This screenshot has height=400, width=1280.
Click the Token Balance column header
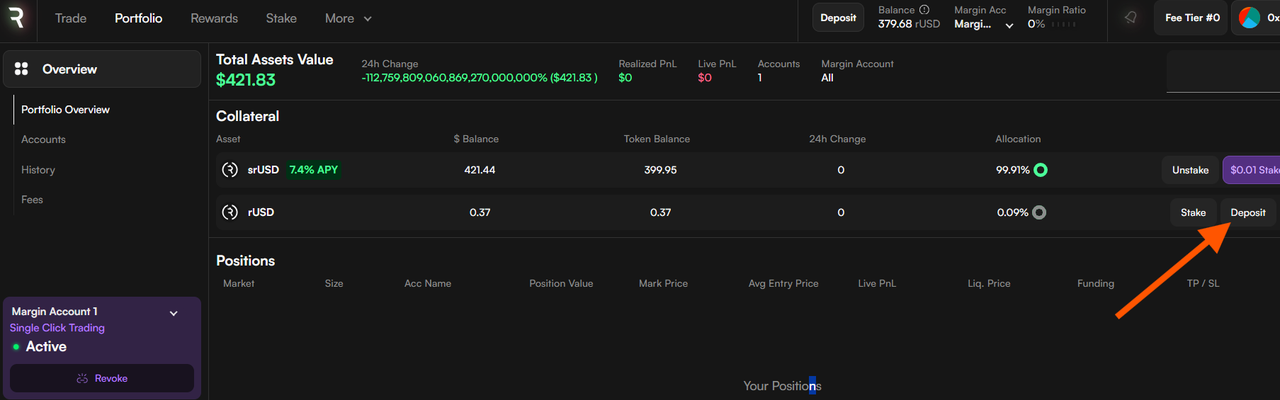point(657,139)
